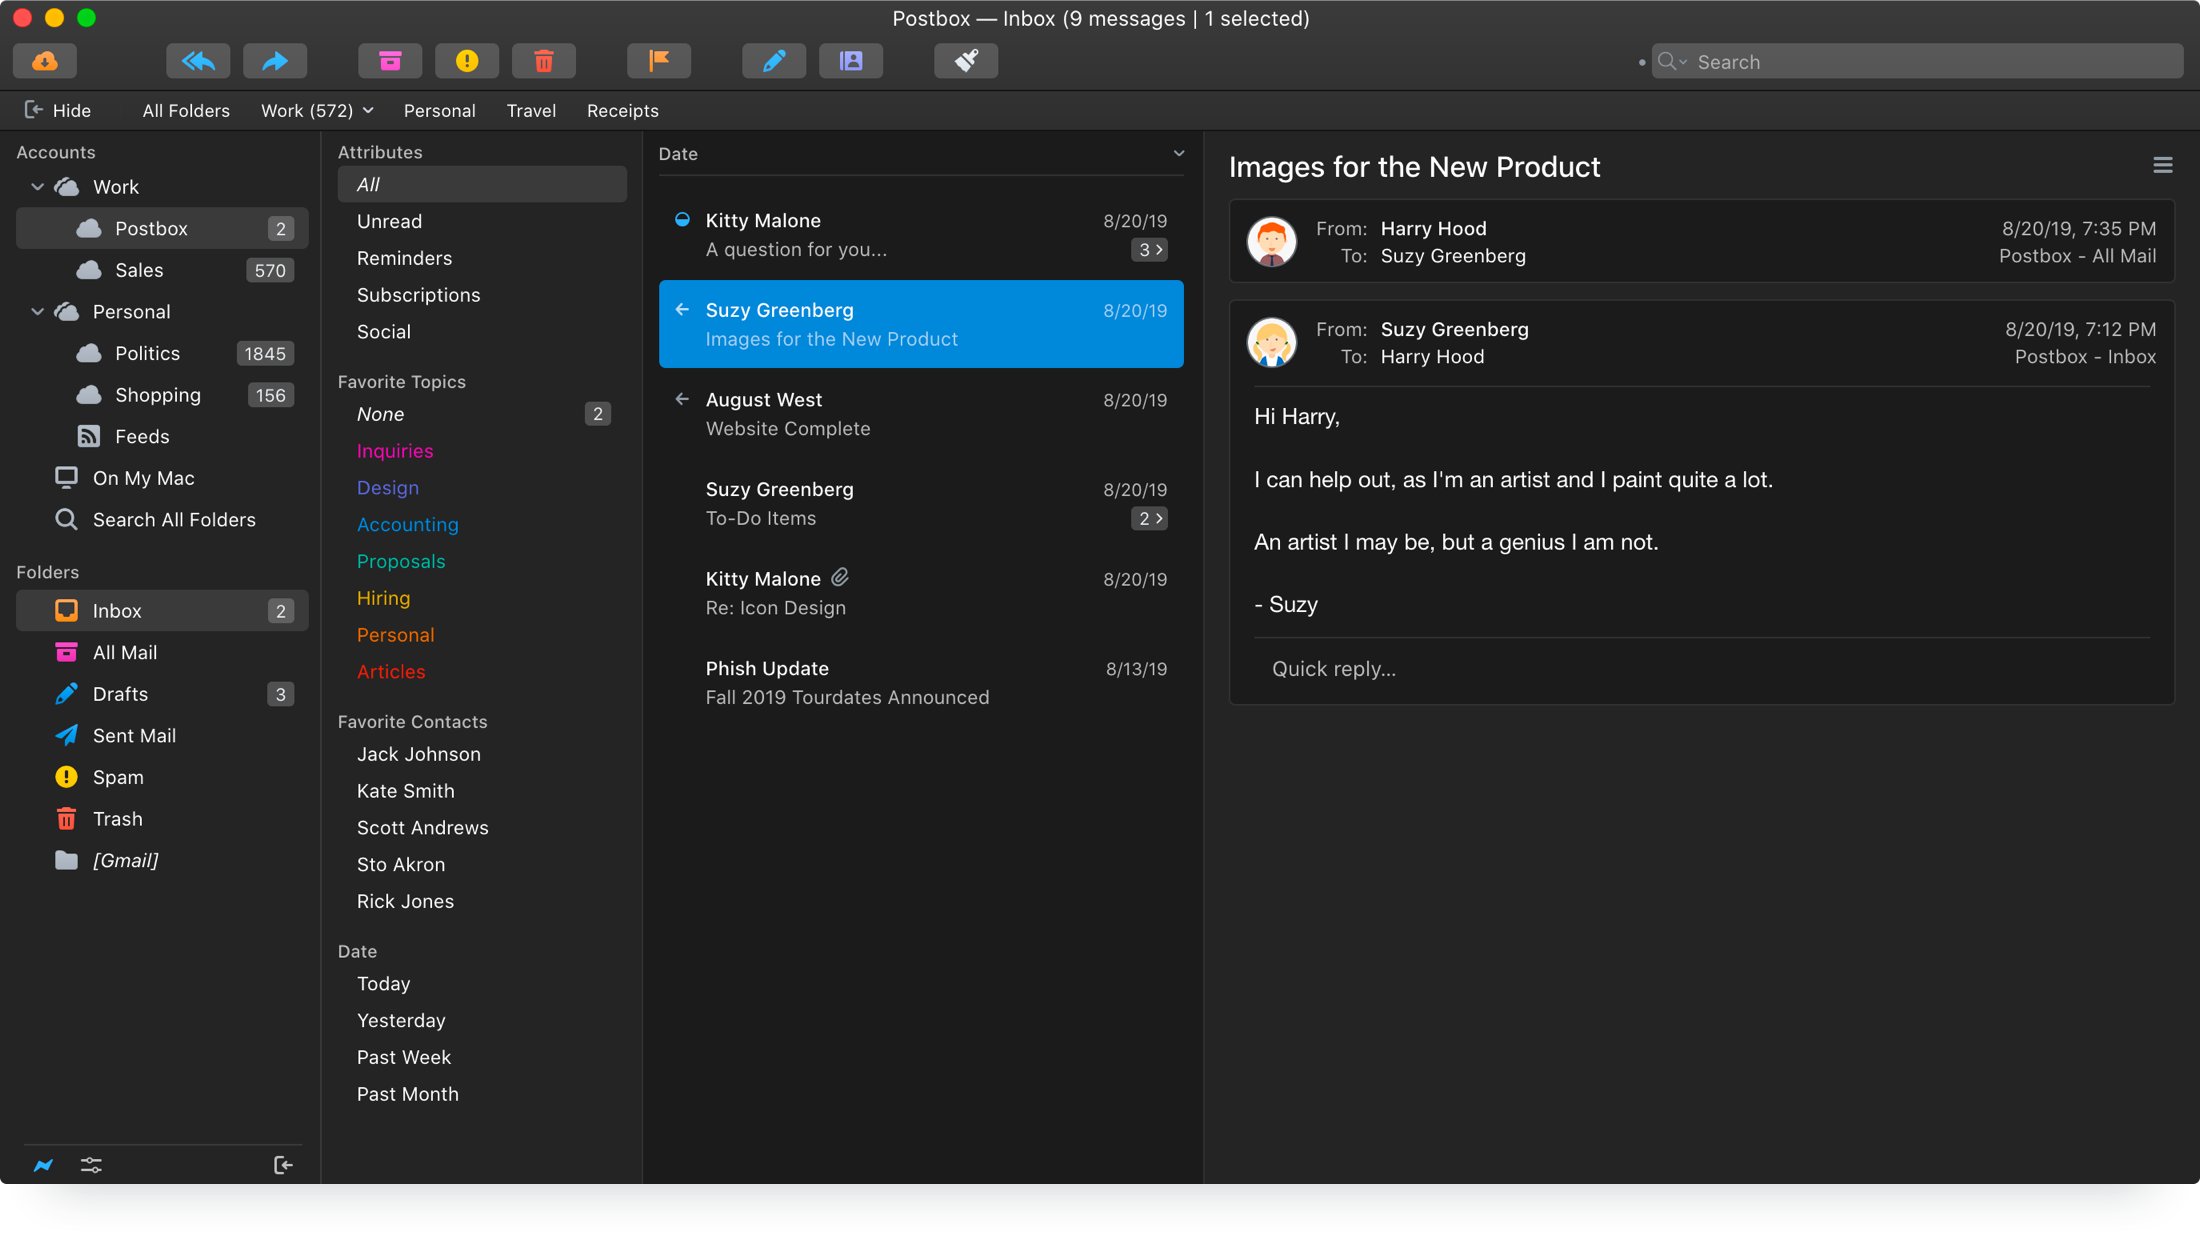Viewport: 2200px width, 1240px height.
Task: Archive message with the pink box icon
Action: [390, 61]
